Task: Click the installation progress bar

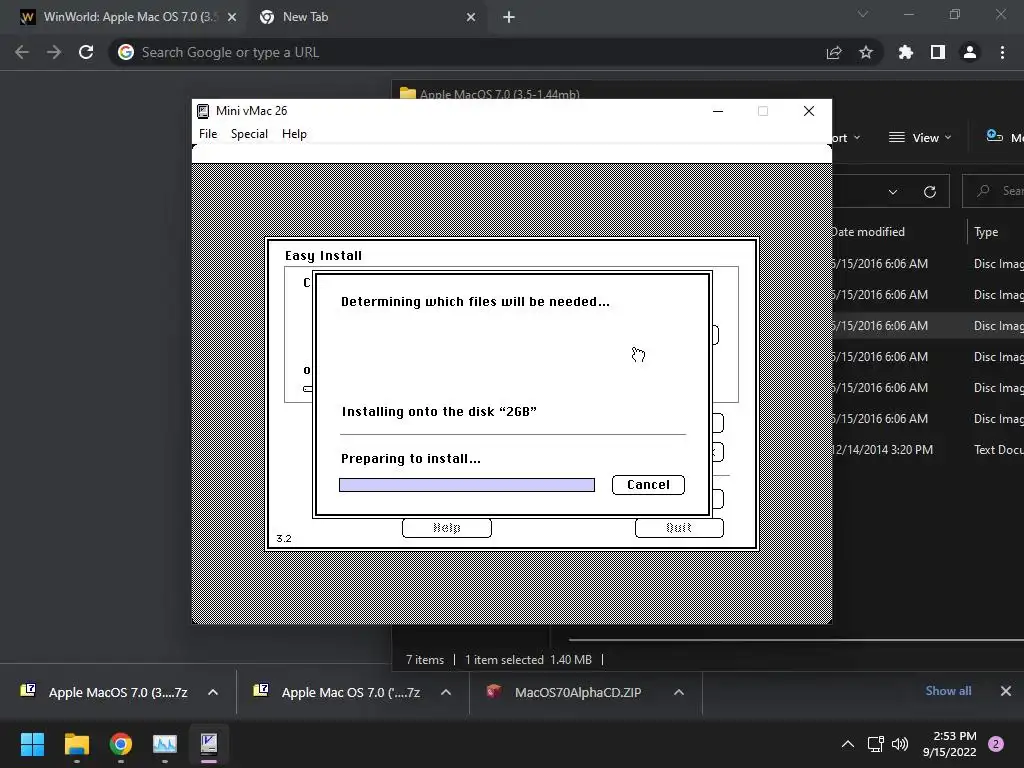Action: click(467, 485)
